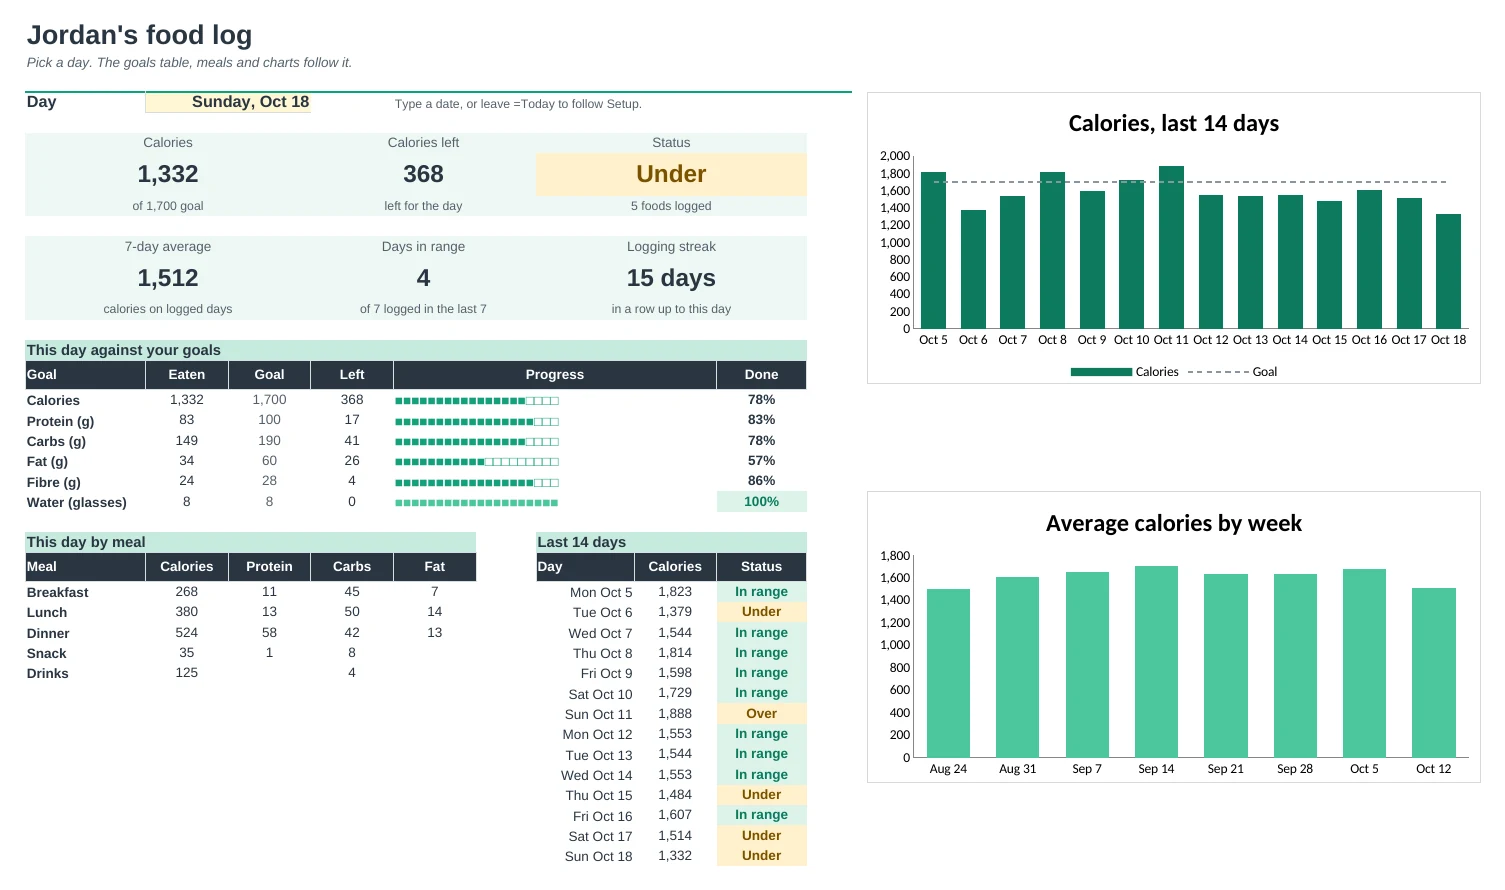This screenshot has height=890, width=1505.
Task: Click the "This day by meal" section heading
Action: tap(86, 542)
